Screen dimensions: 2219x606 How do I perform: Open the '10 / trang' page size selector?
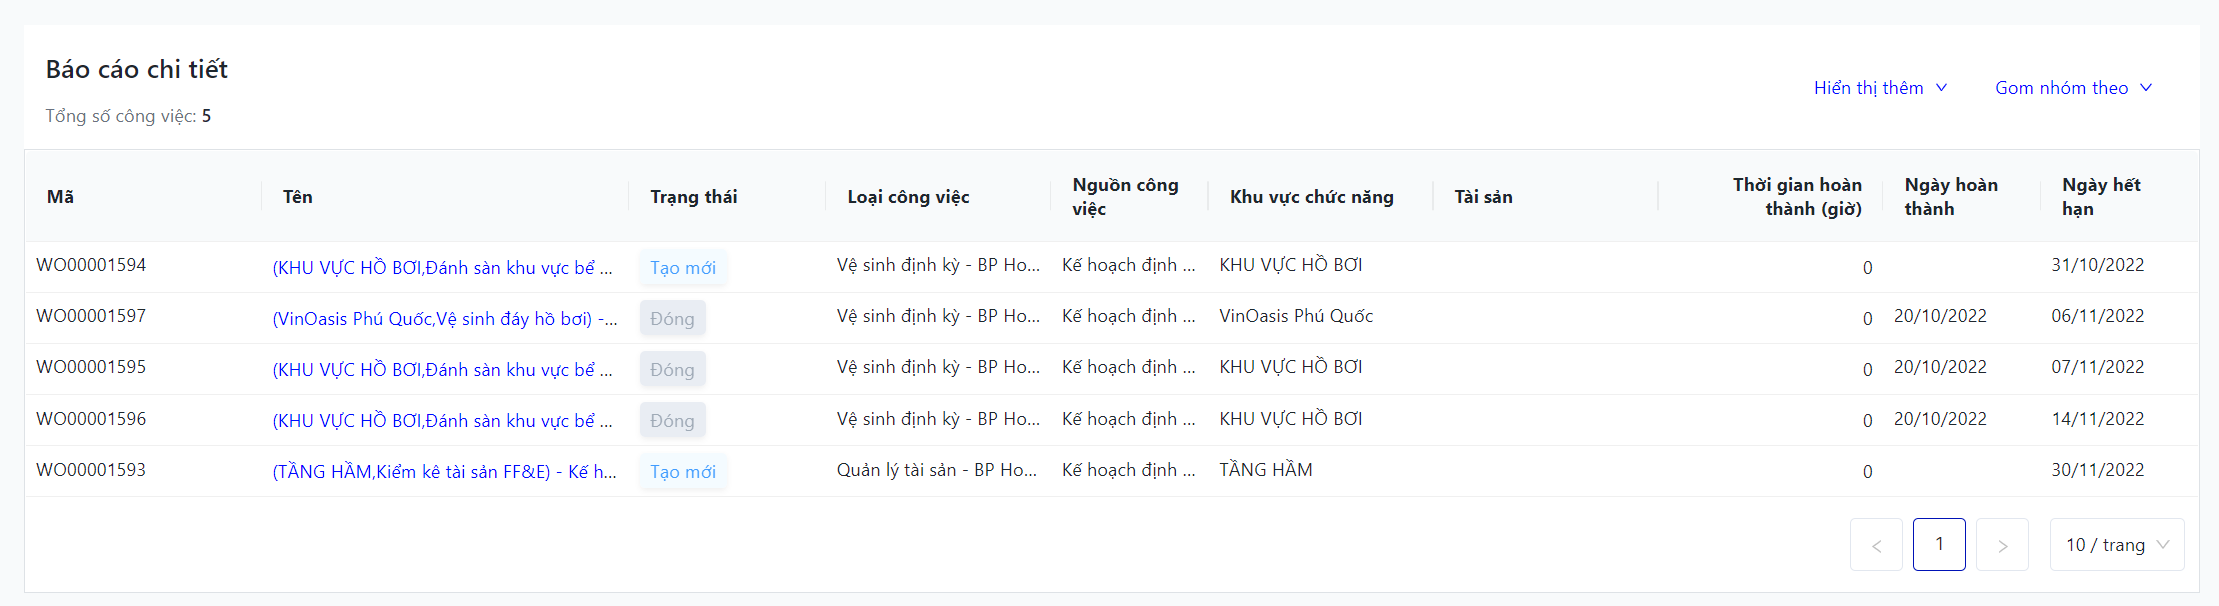pyautogui.click(x=2116, y=545)
